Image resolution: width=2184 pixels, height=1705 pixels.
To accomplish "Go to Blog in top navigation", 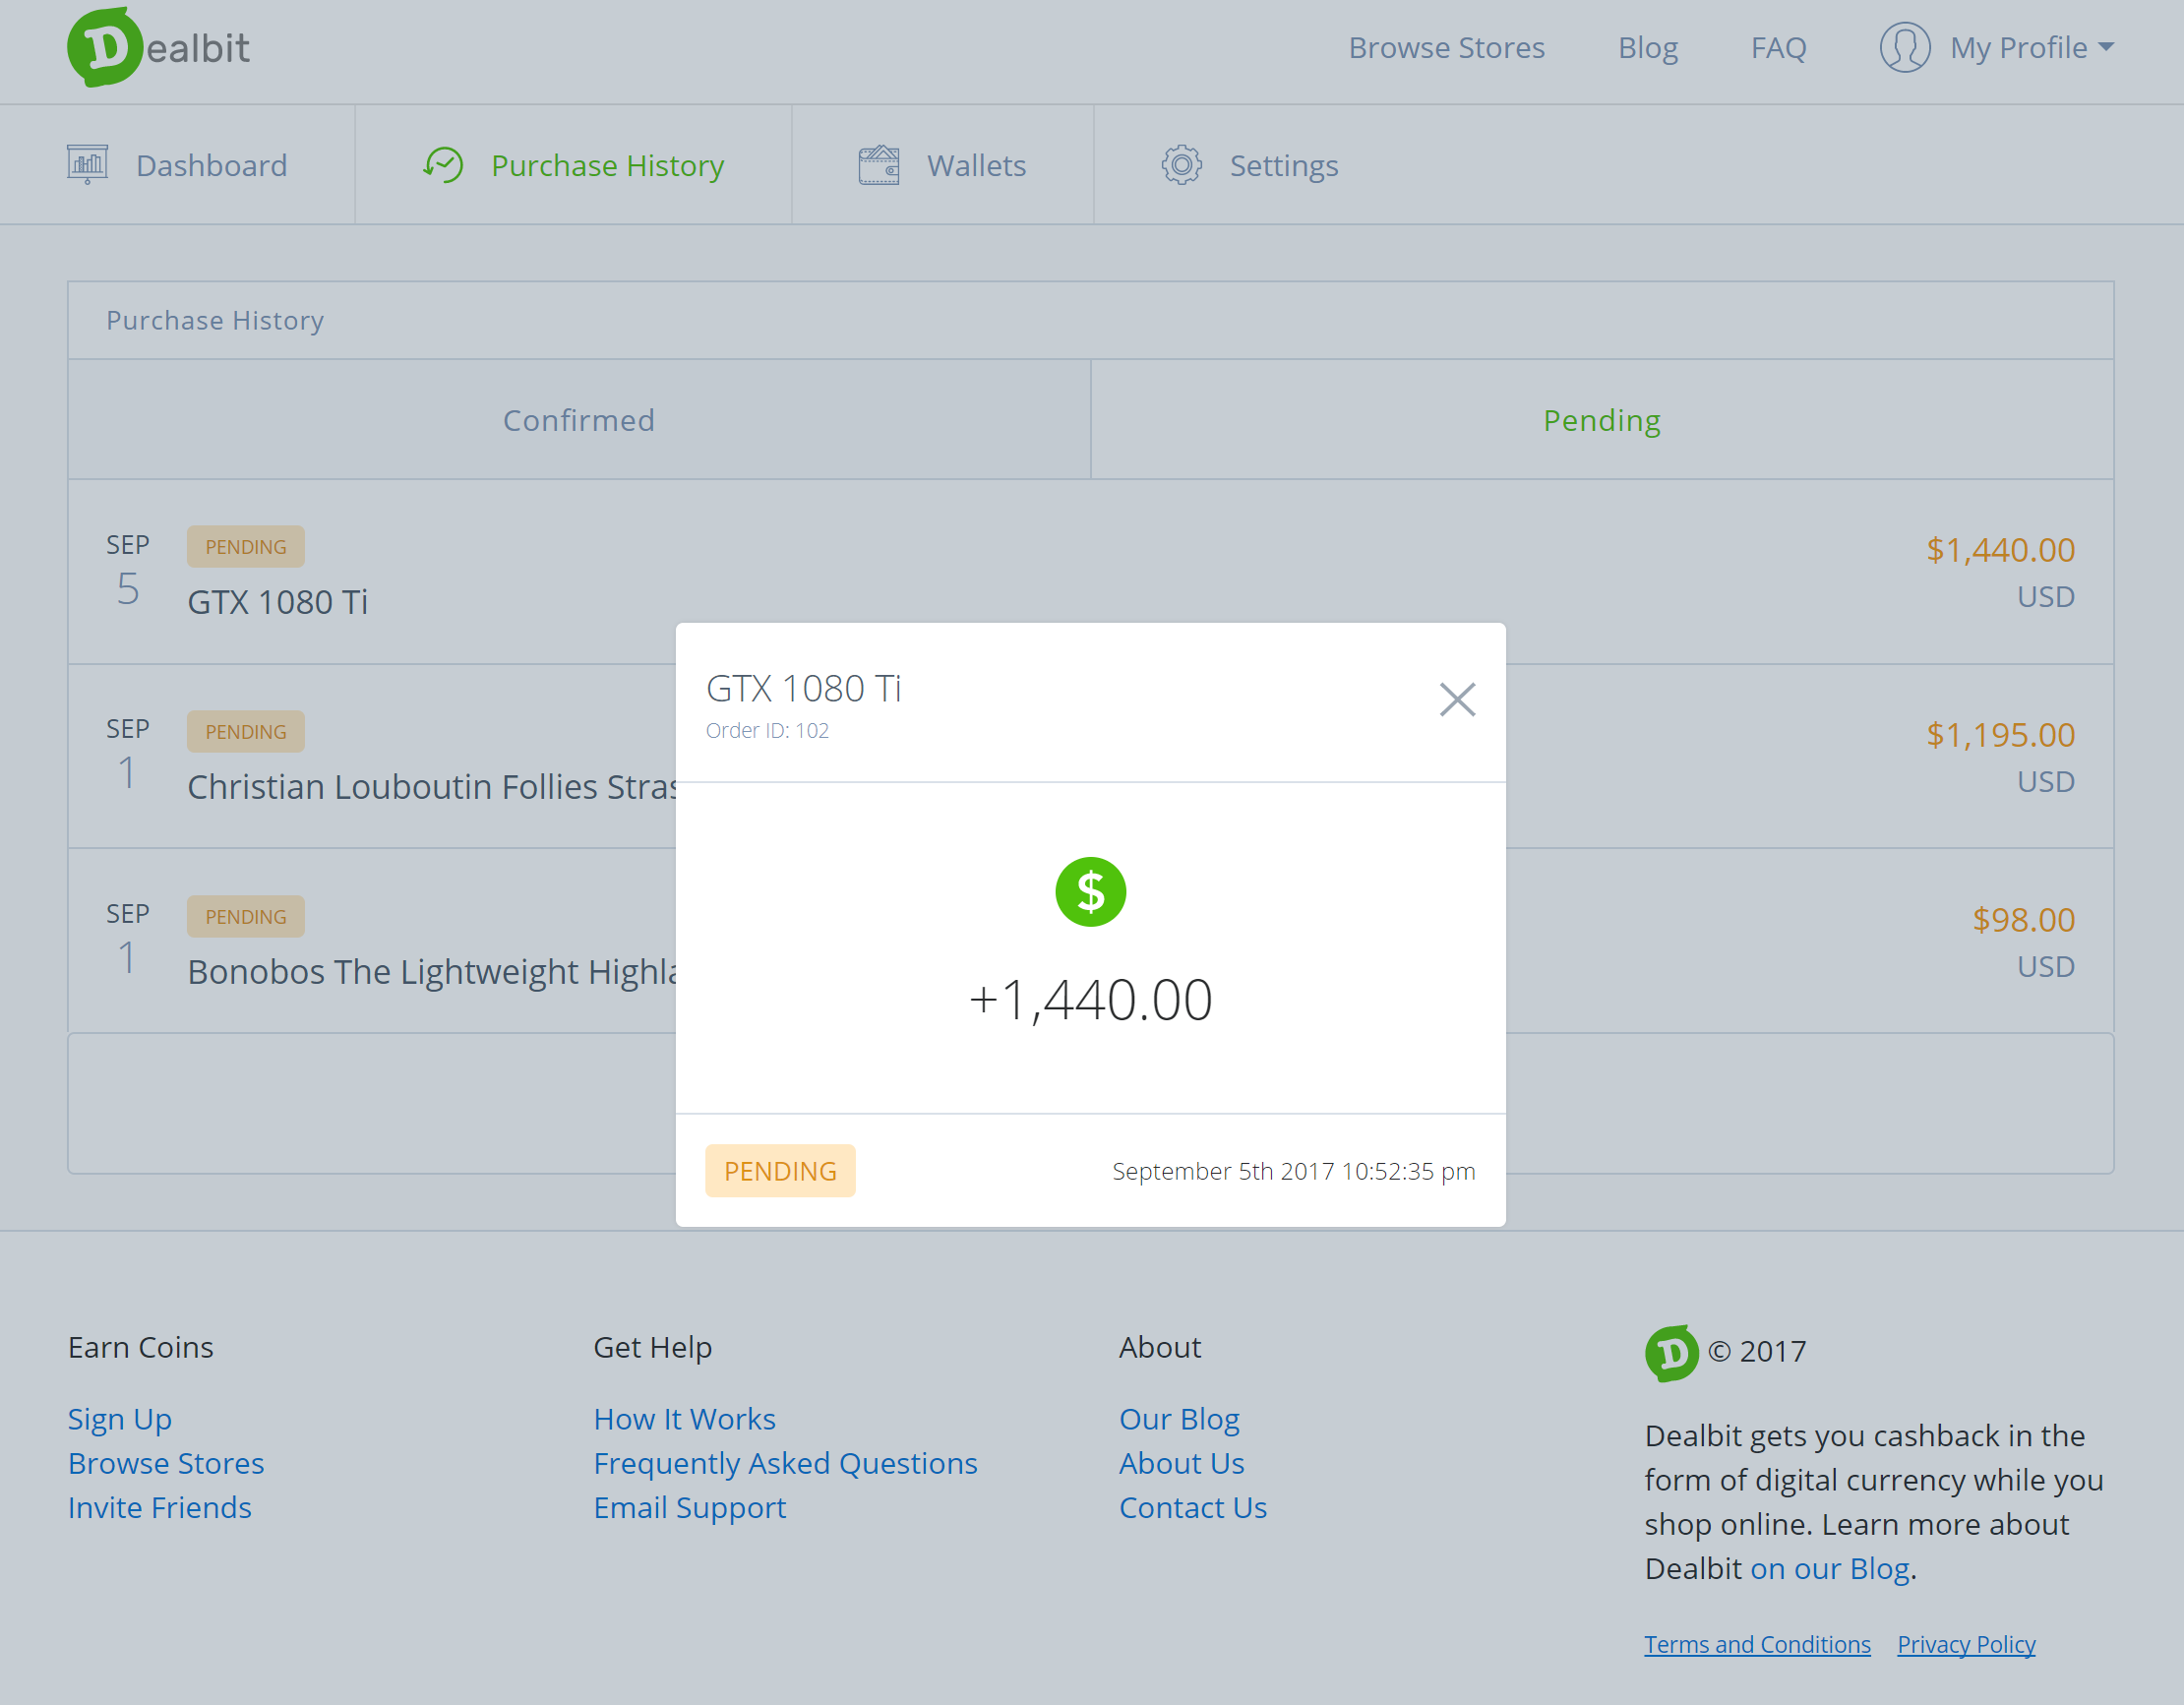I will click(x=1647, y=48).
